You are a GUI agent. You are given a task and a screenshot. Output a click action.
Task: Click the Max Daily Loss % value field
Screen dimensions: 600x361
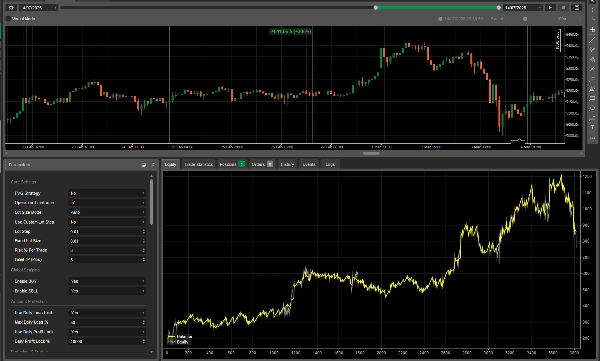(107, 322)
